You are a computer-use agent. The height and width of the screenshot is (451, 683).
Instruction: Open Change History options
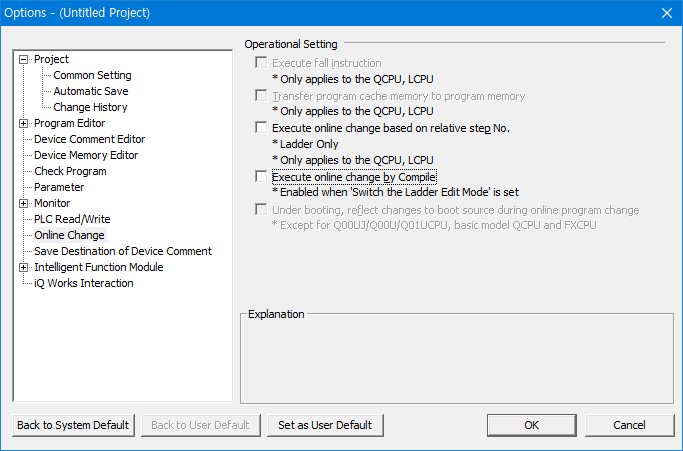pos(91,107)
